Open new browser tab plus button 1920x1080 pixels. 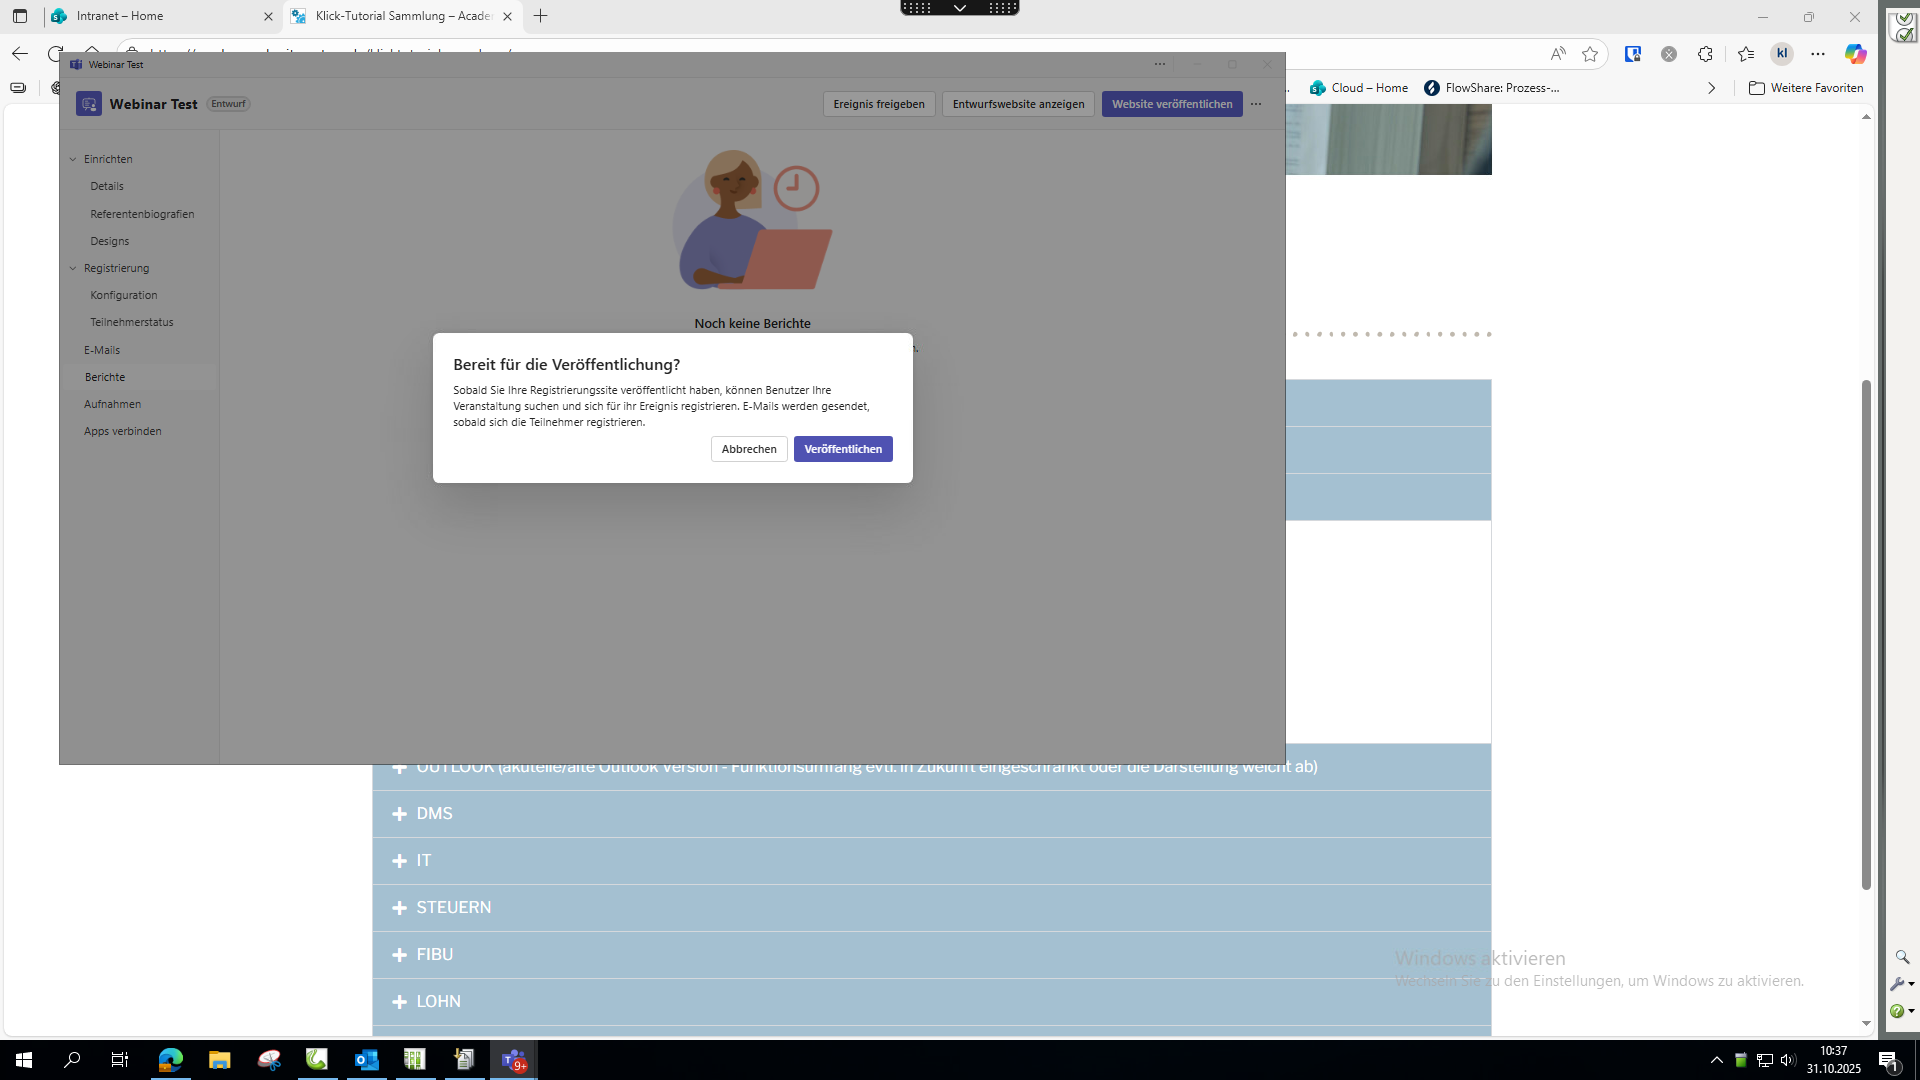(x=541, y=16)
